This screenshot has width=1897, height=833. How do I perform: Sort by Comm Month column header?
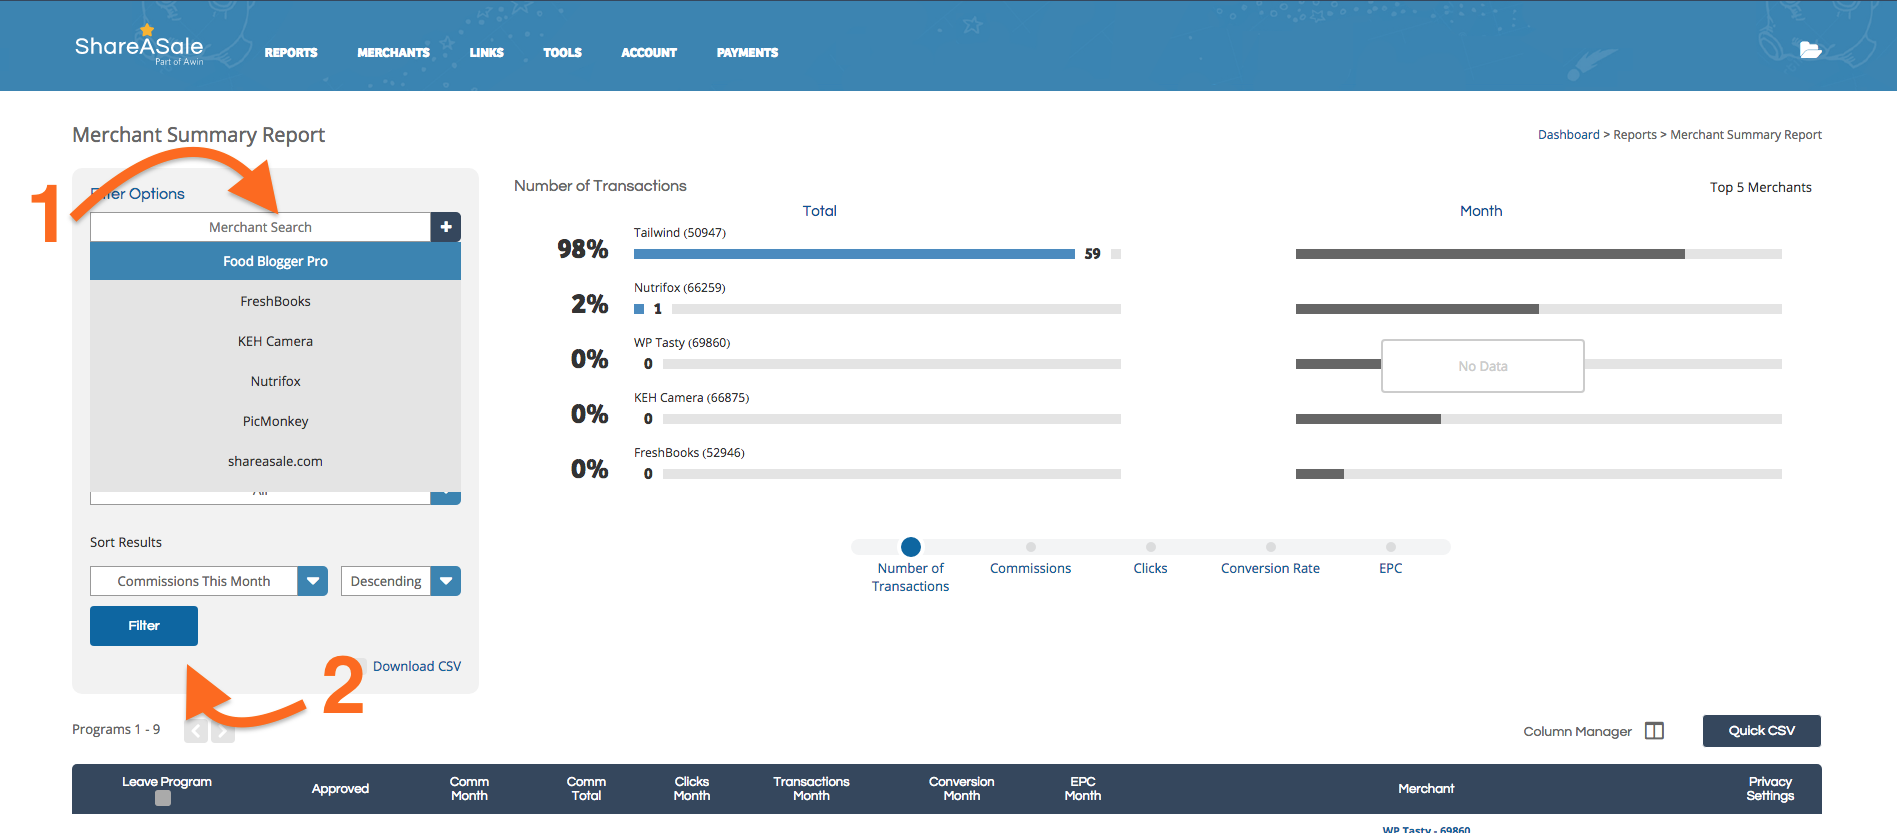coord(469,789)
